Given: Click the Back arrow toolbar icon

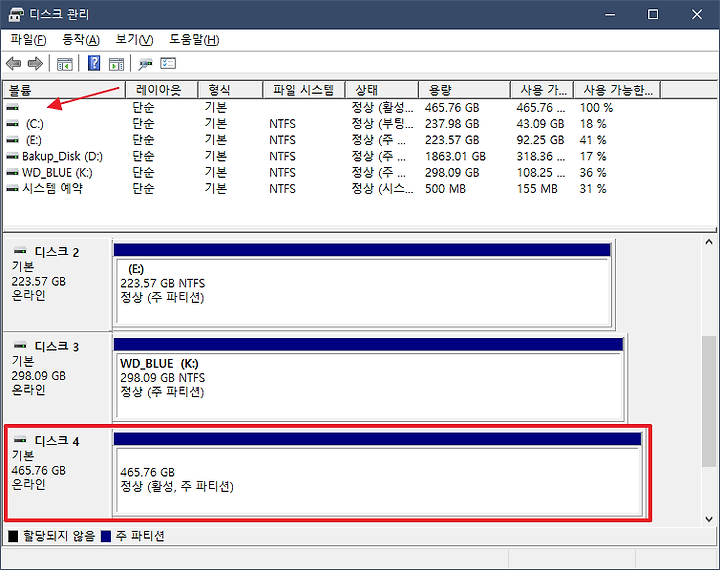Looking at the screenshot, I should [14, 63].
